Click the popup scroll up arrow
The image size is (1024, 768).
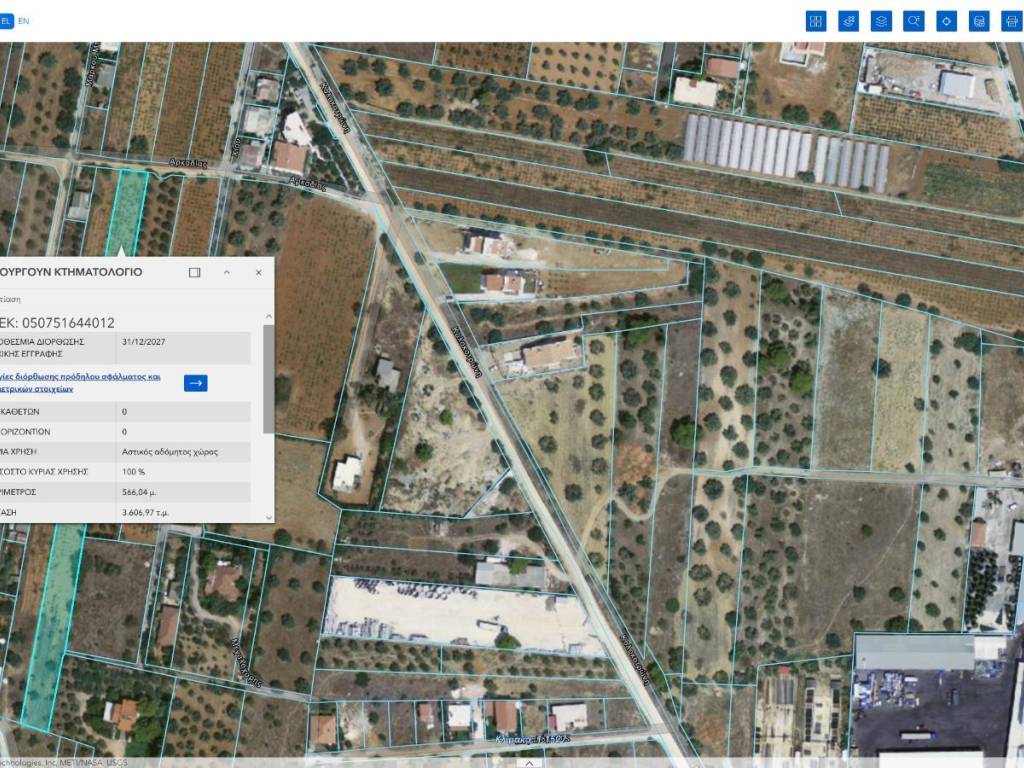pos(268,317)
